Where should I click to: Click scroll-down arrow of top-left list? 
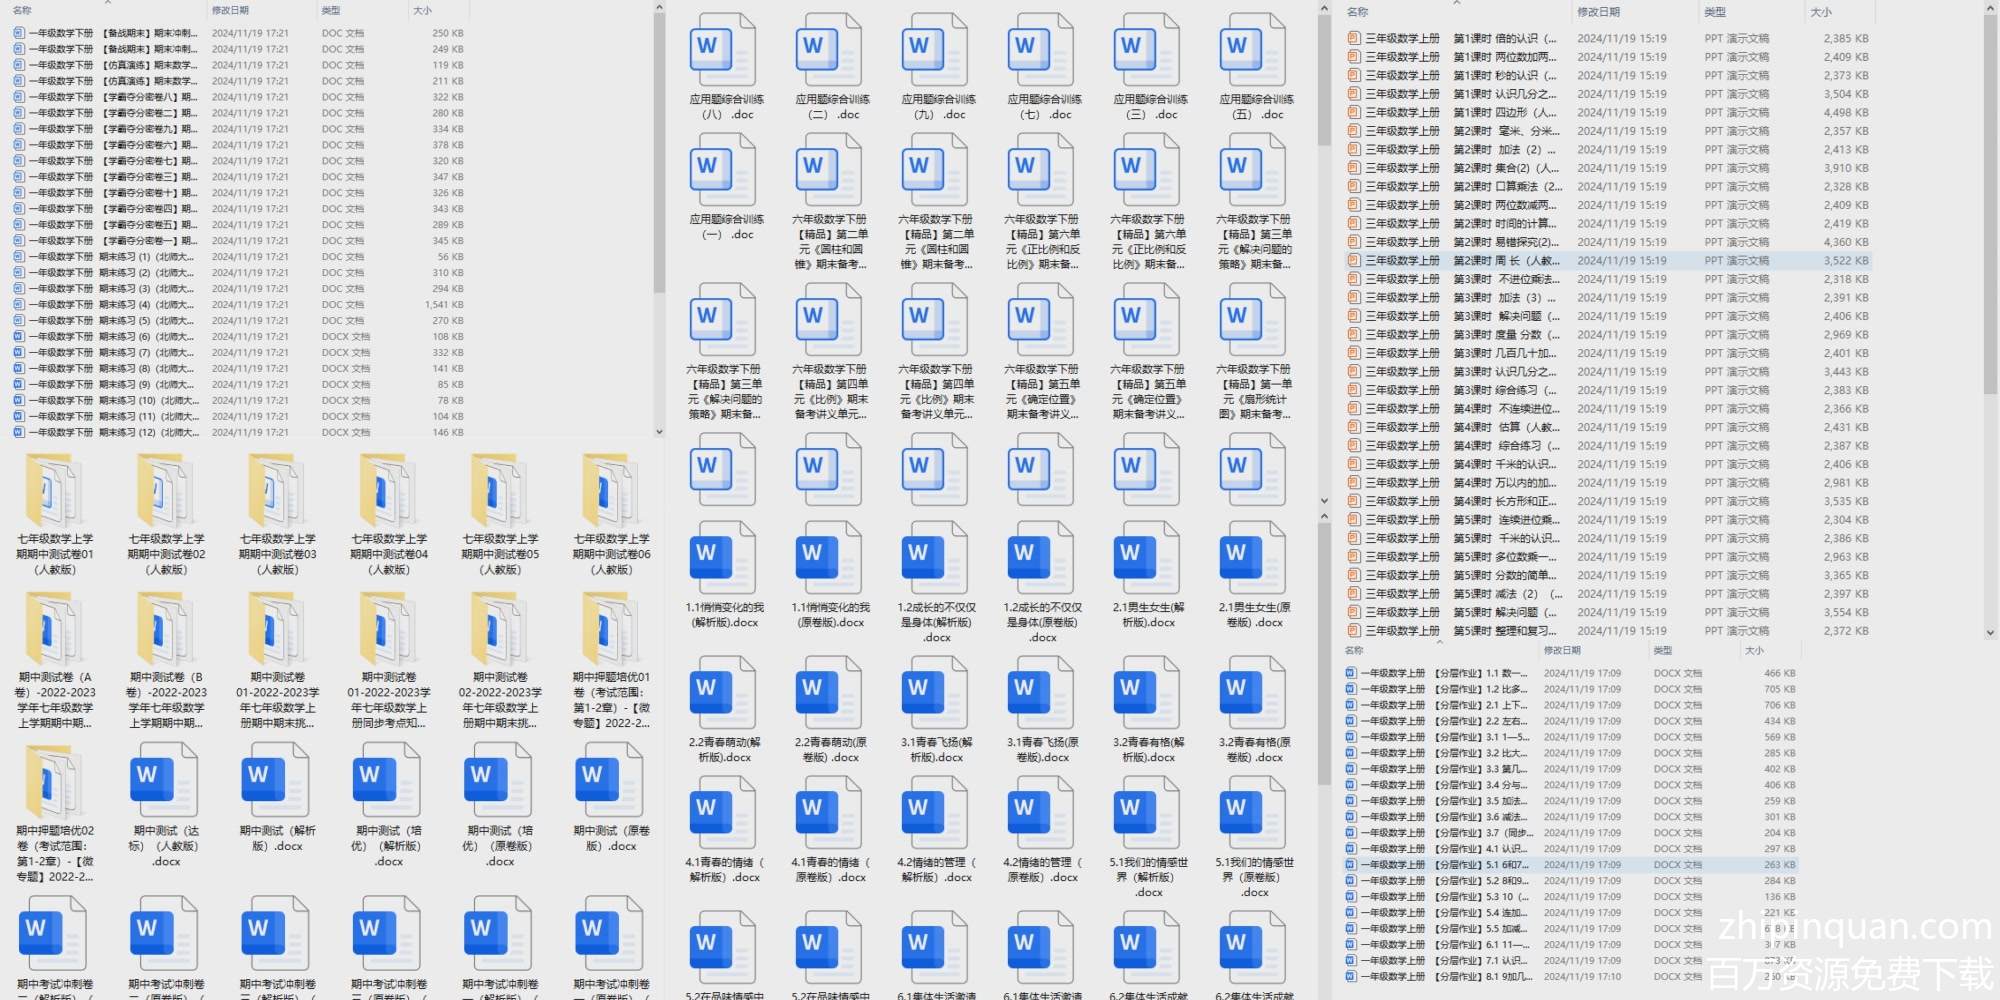pos(659,432)
